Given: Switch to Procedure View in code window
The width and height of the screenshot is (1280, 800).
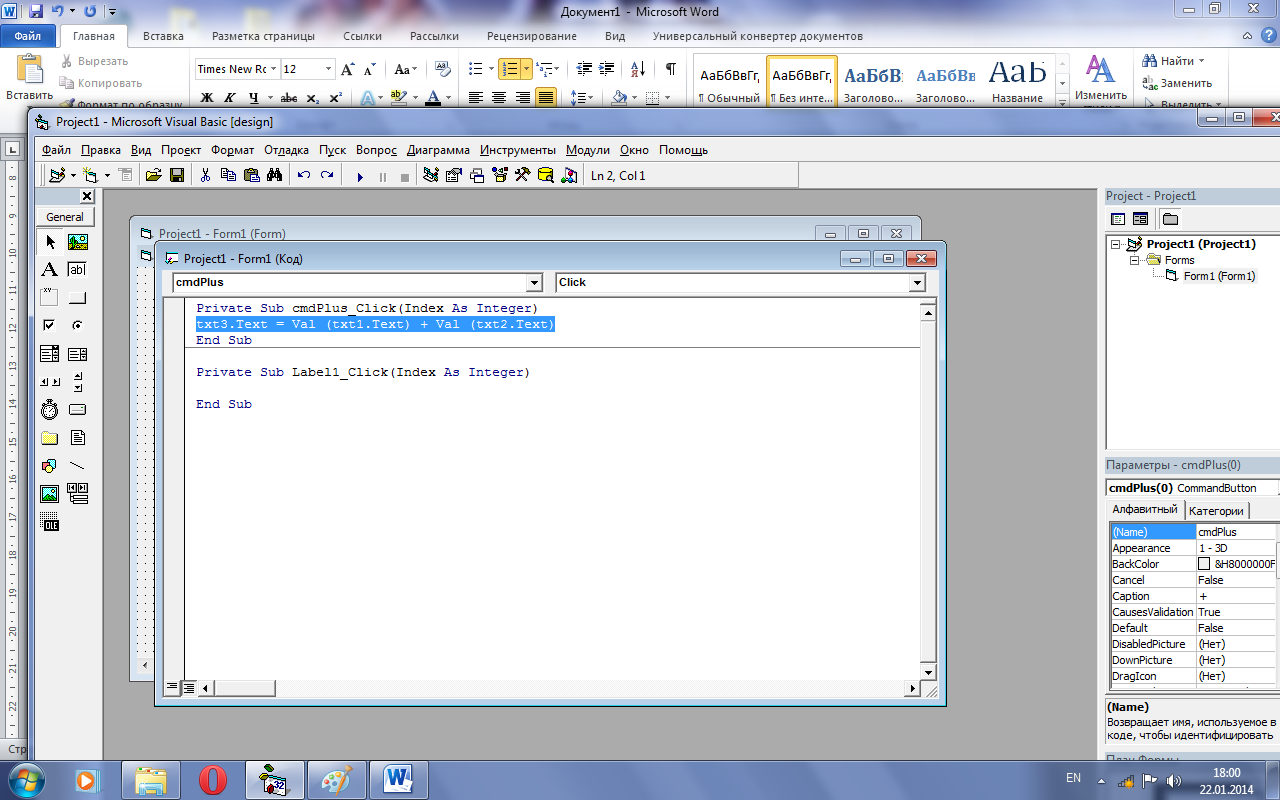Looking at the screenshot, I should (x=172, y=688).
